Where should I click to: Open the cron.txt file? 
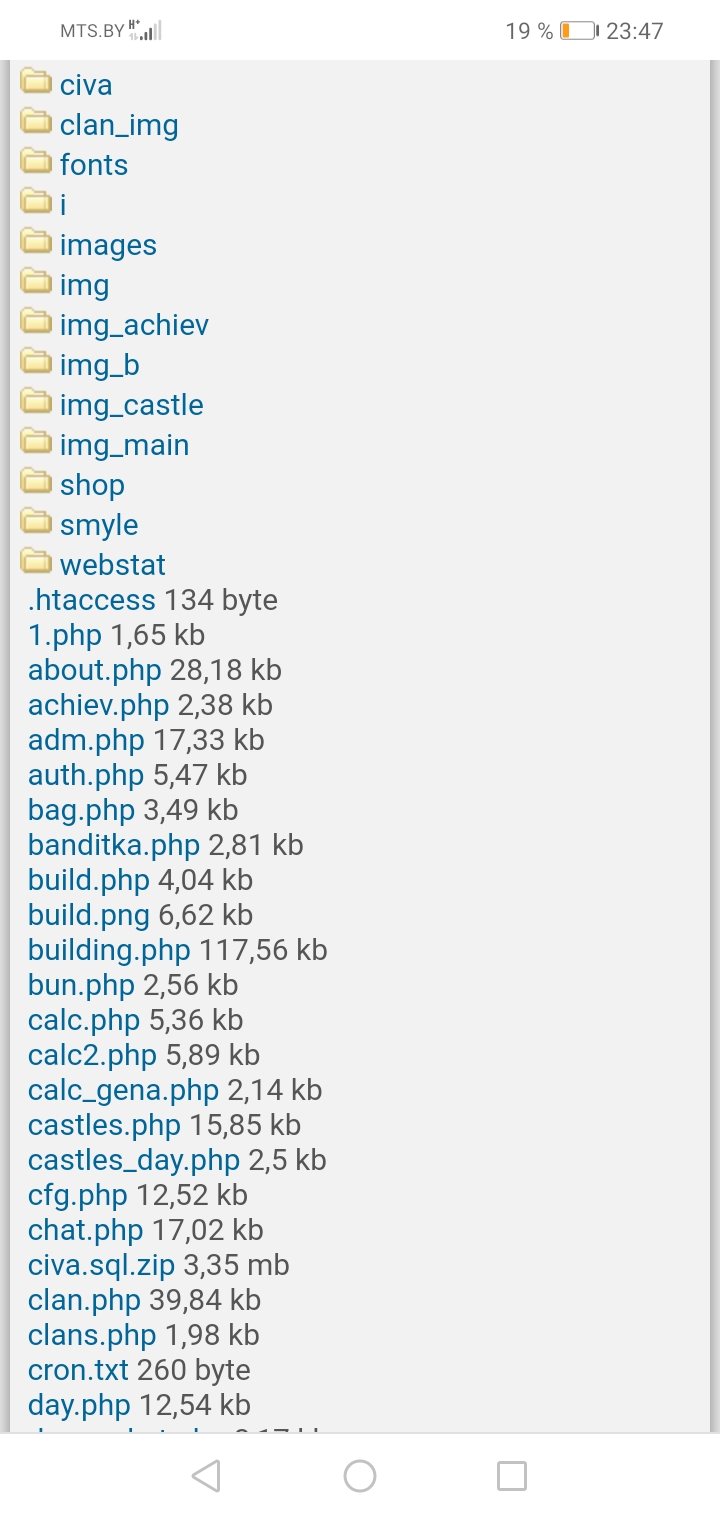(x=78, y=1370)
